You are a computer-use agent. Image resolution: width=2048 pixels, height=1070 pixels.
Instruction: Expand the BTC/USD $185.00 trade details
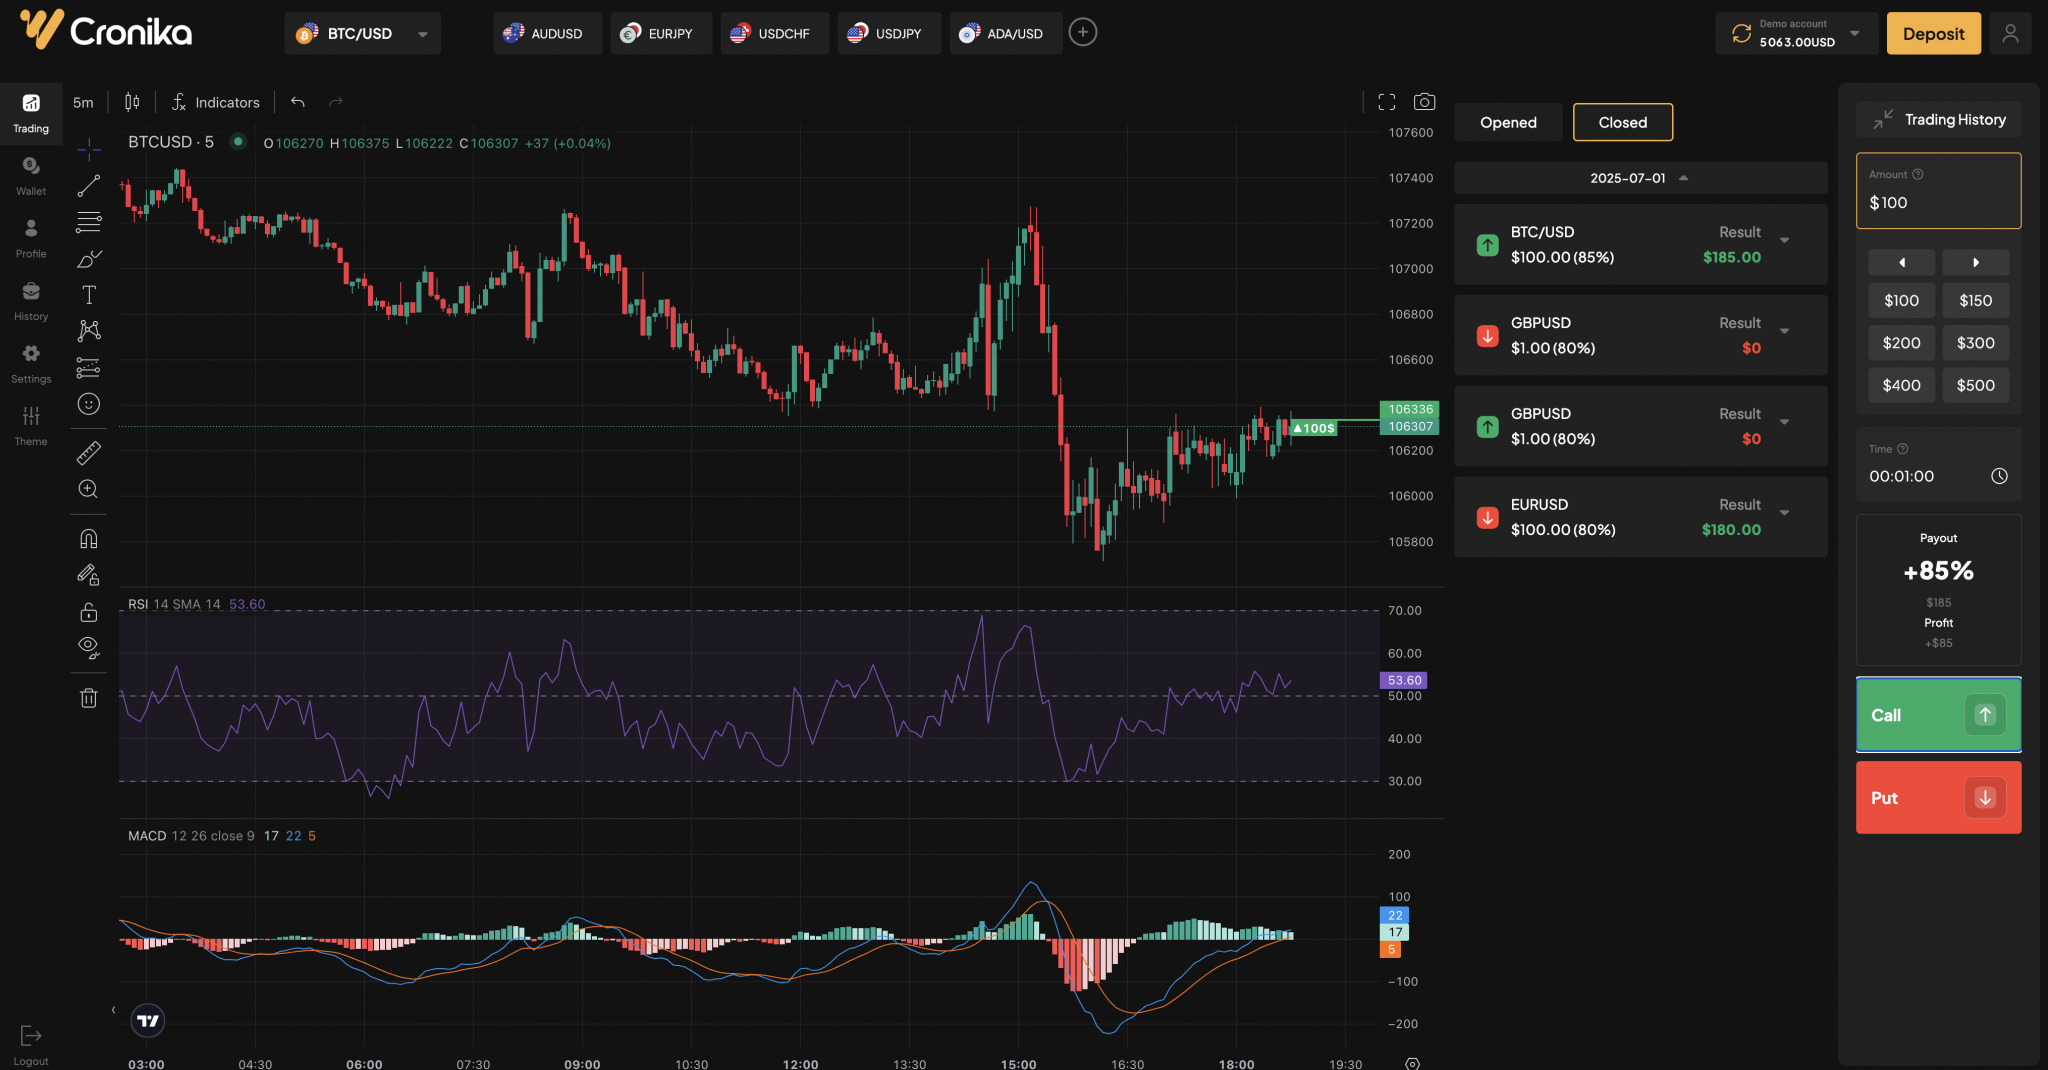[1785, 240]
